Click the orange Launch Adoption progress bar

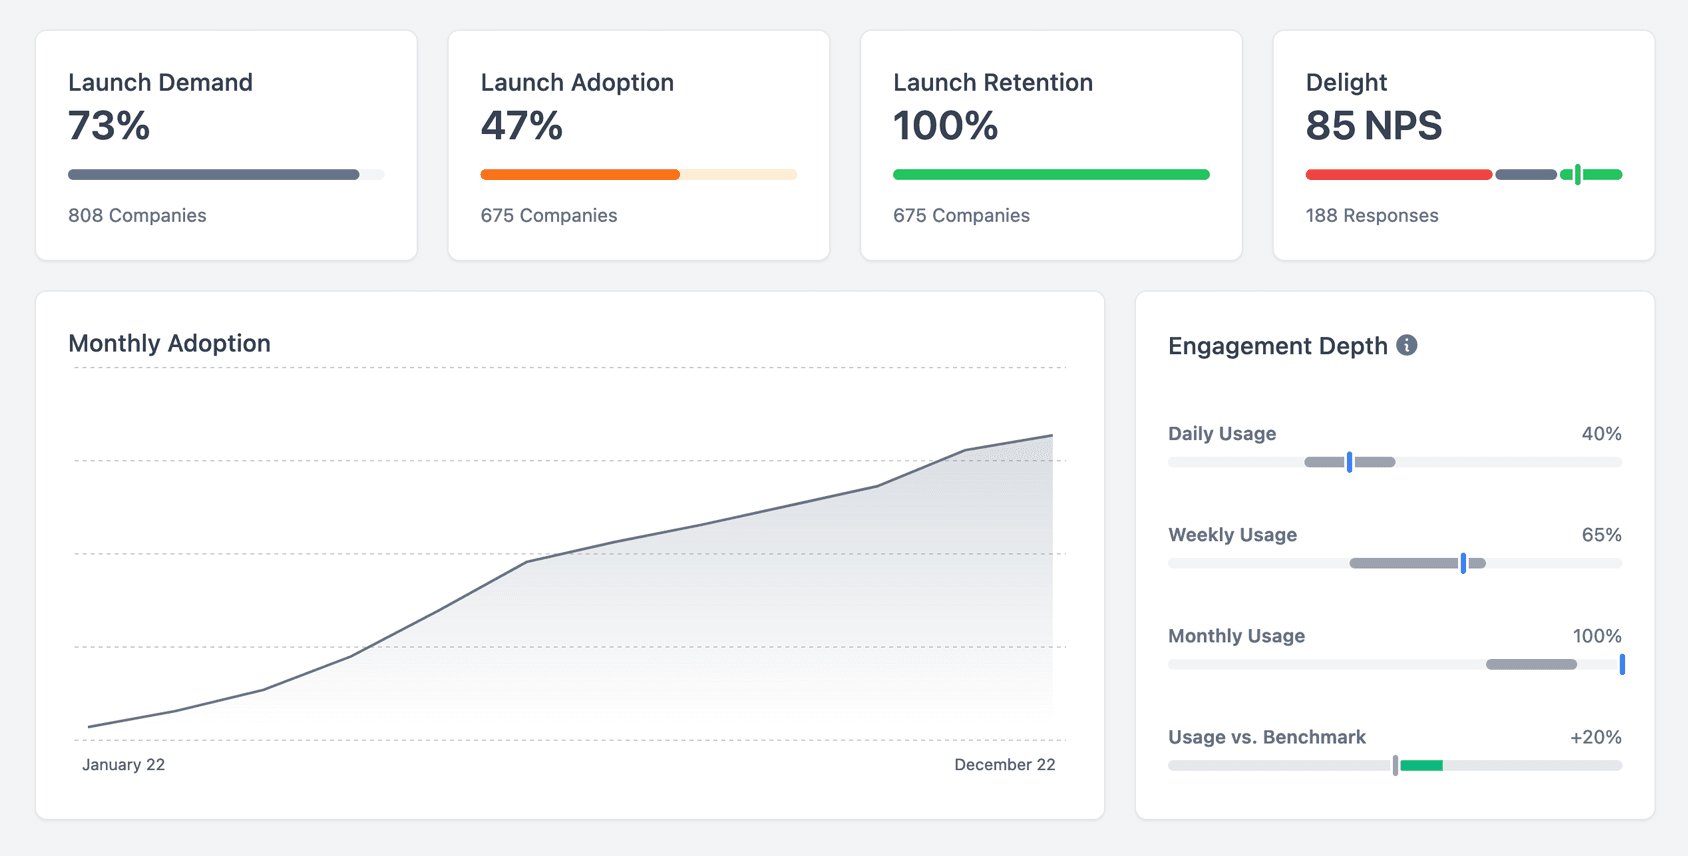[x=580, y=175]
